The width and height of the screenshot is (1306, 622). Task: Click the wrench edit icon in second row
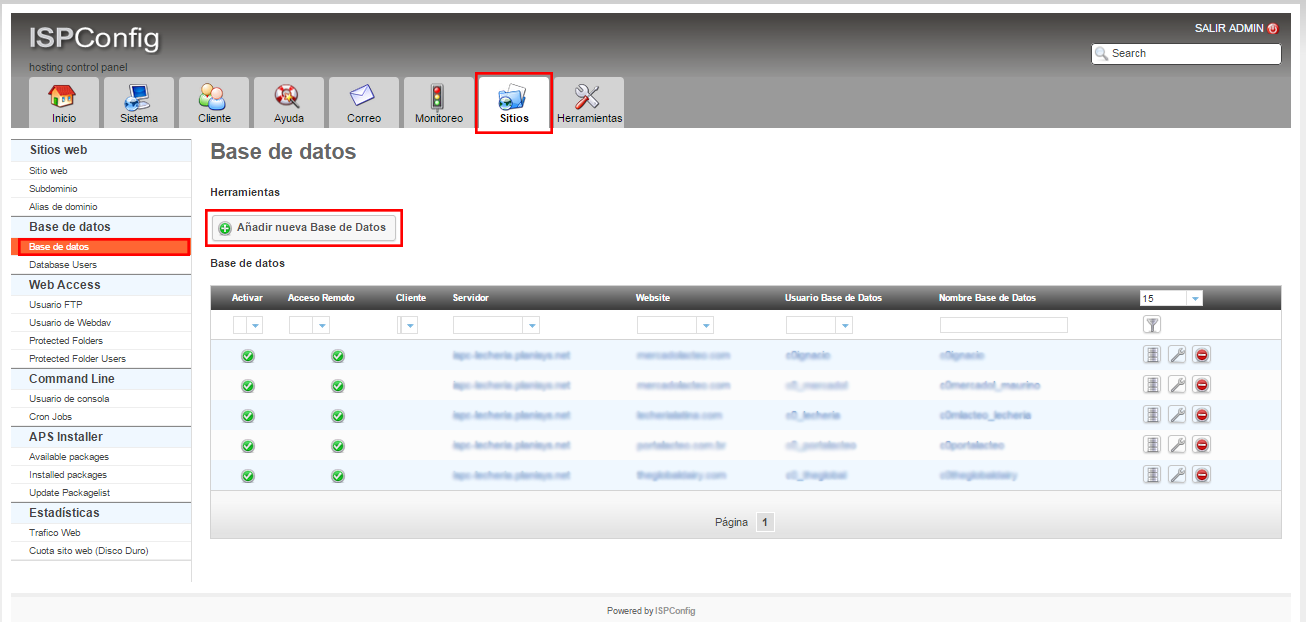click(1177, 385)
